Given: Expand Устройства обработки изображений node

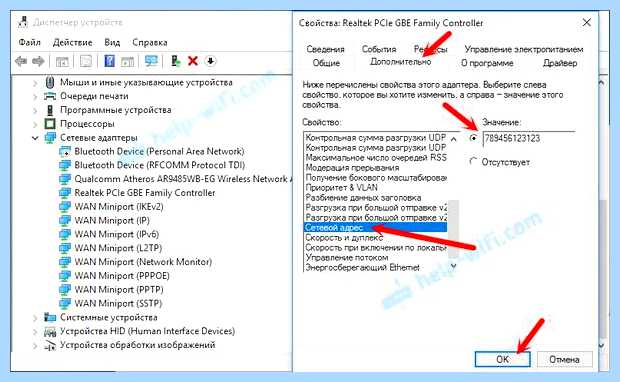Looking at the screenshot, I should (35, 345).
